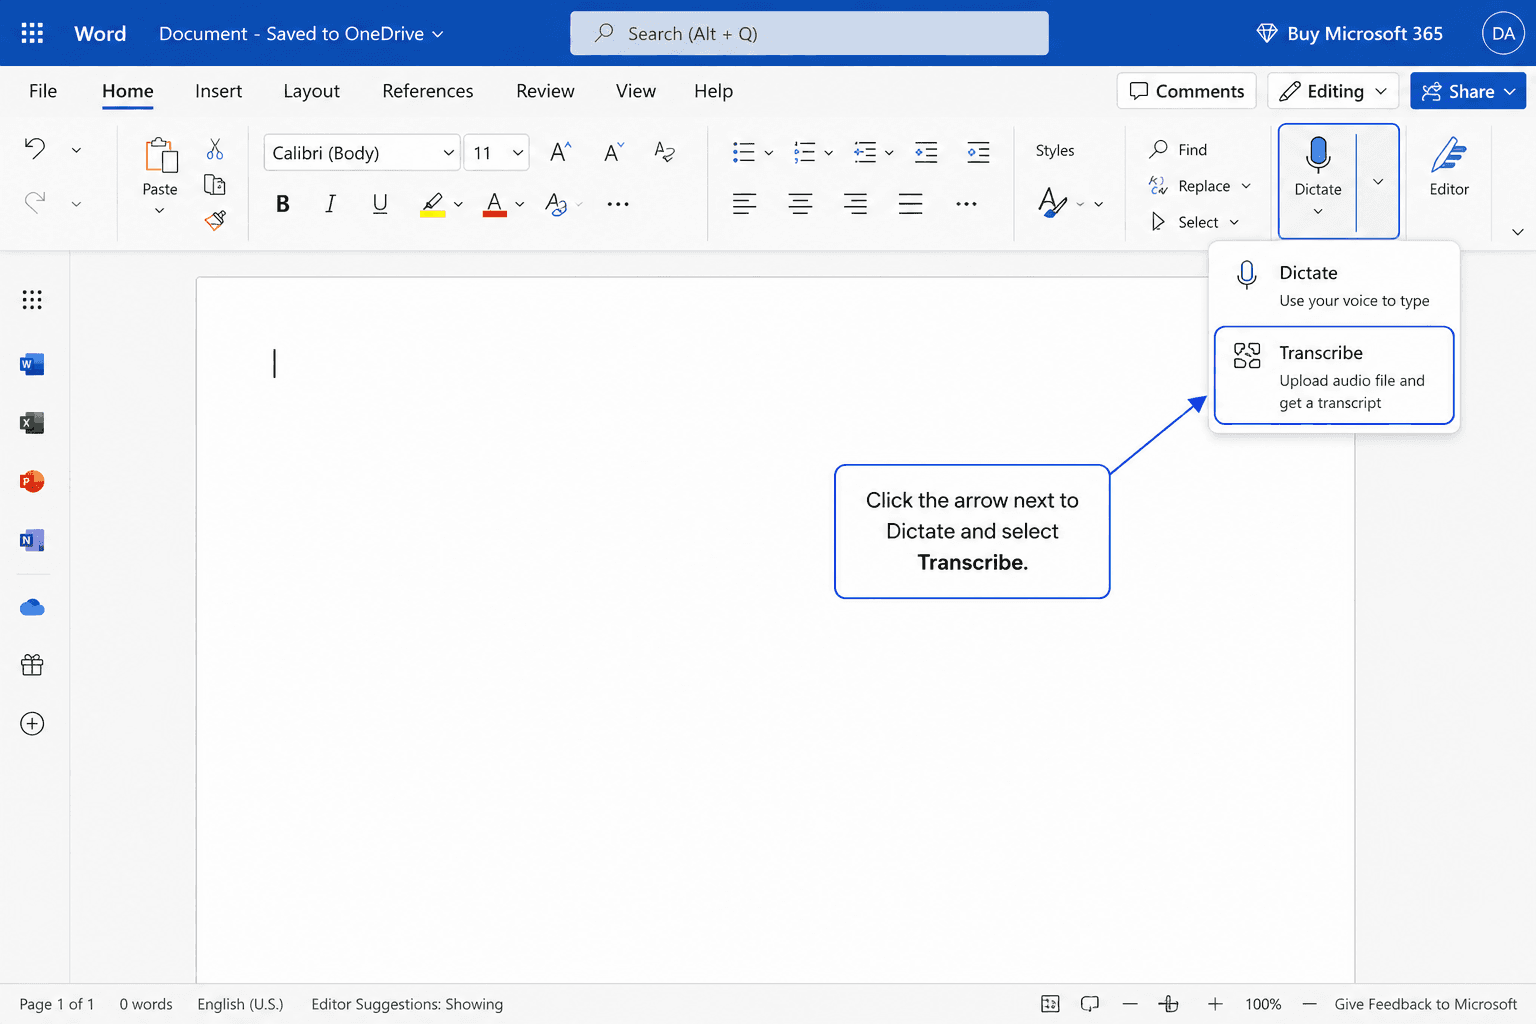Click the Shrink Font icon
1536x1024 pixels.
point(614,152)
